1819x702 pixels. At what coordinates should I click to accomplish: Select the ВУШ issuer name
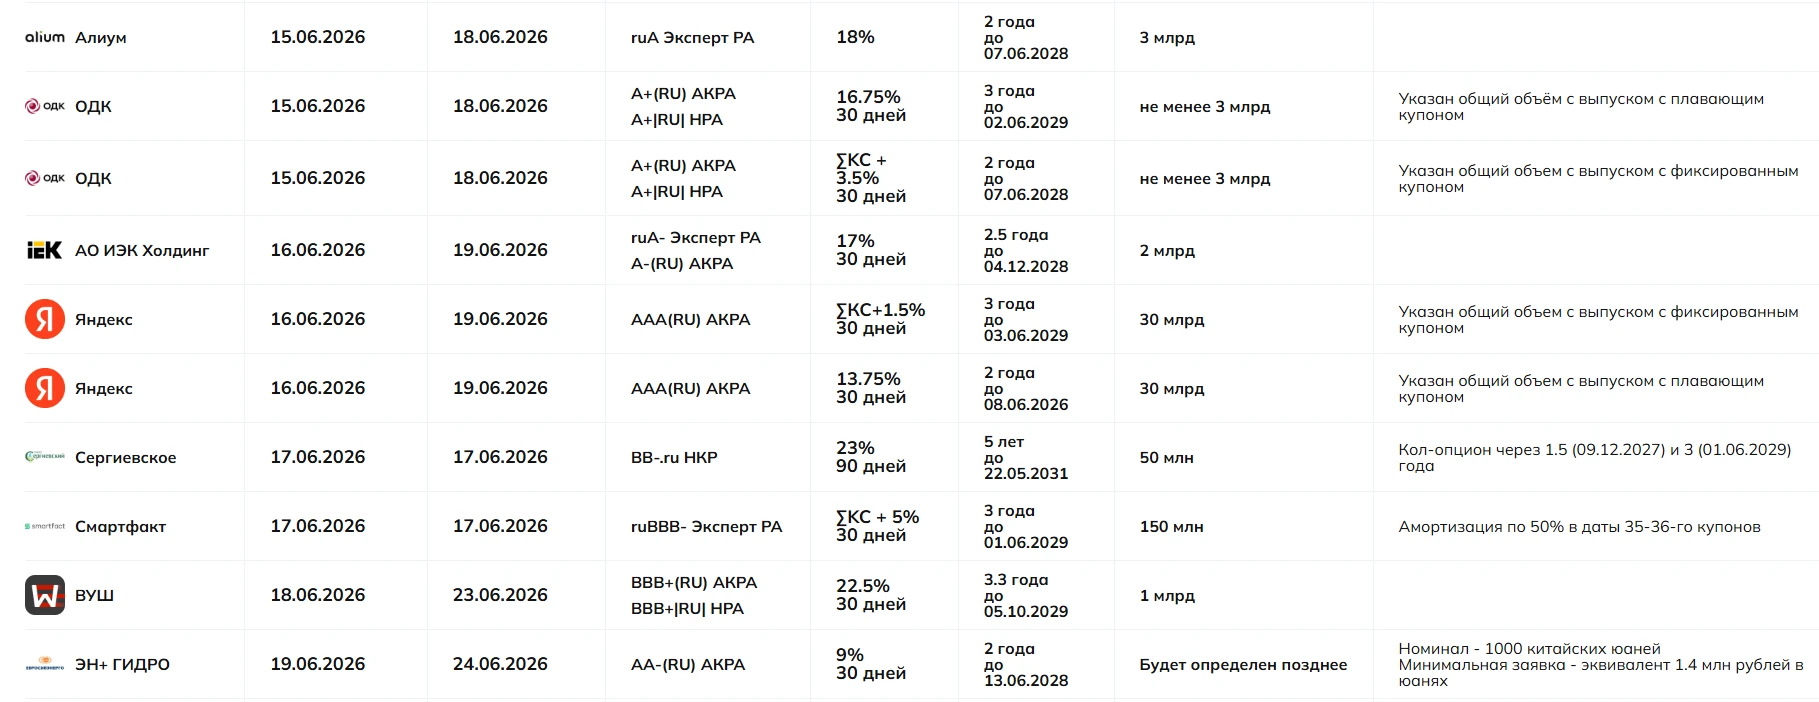(x=95, y=596)
